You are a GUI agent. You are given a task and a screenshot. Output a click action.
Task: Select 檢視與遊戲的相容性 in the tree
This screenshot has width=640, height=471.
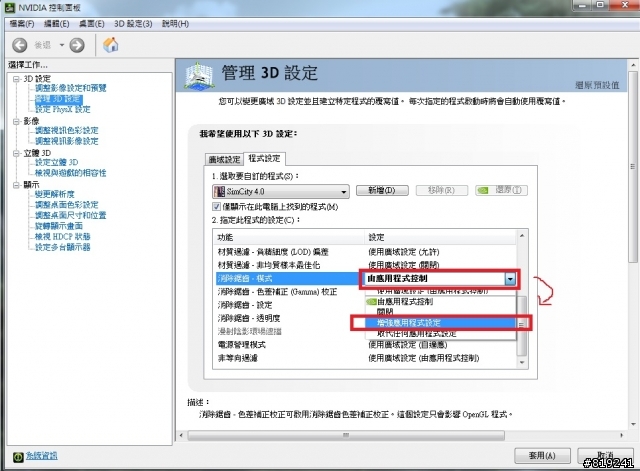click(x=71, y=173)
